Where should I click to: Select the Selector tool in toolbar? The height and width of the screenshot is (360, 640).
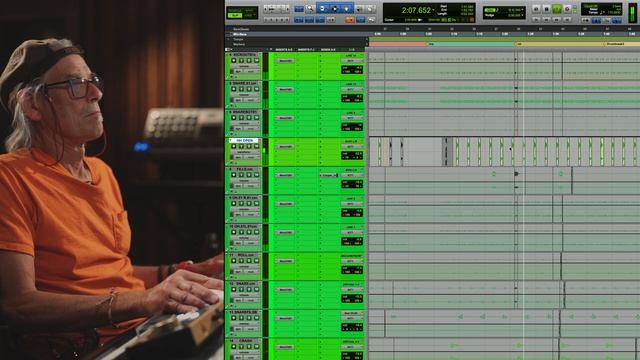[x=335, y=9]
